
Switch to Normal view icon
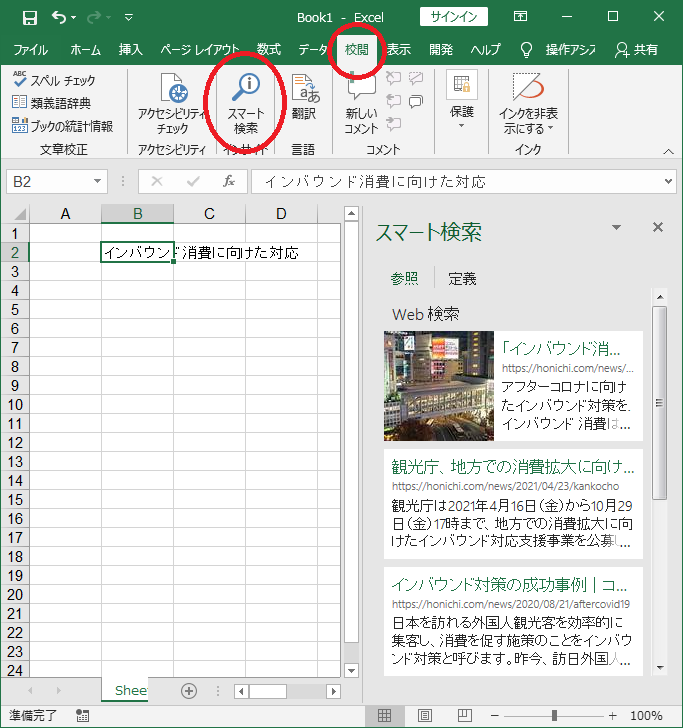pos(384,715)
